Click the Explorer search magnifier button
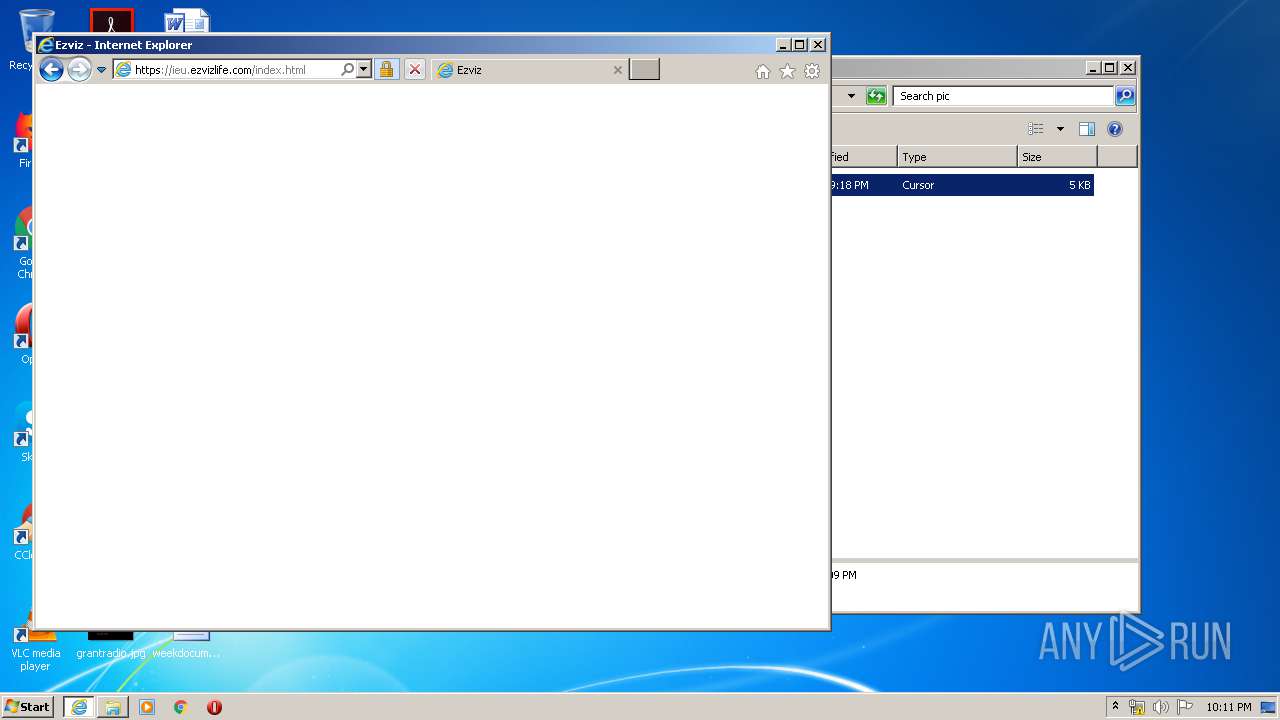The image size is (1280, 720). click(x=1125, y=96)
